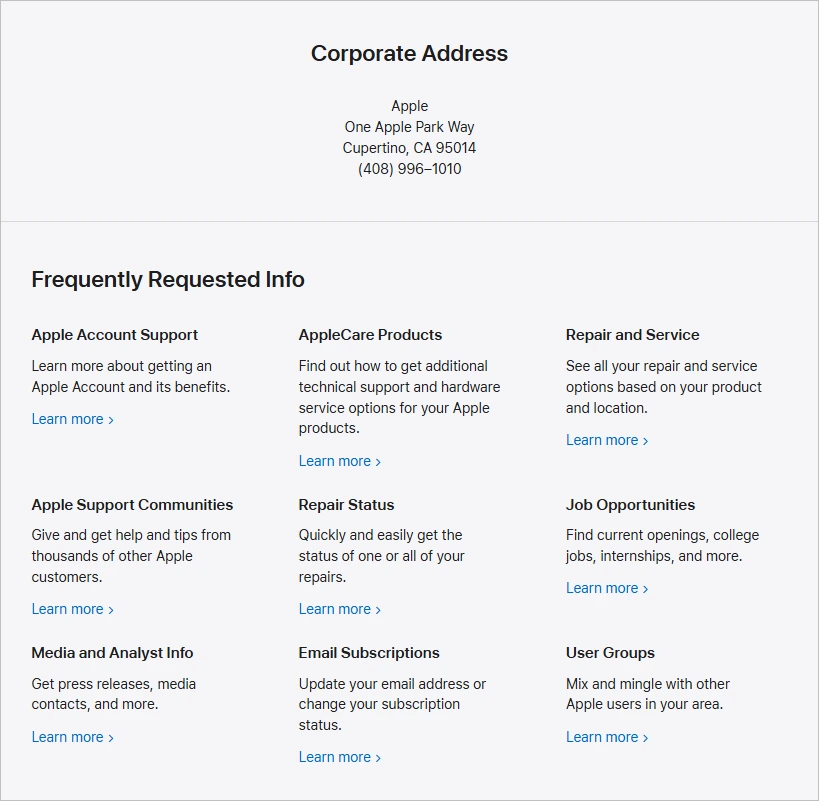
Task: Click the Email Subscriptions title
Action: [369, 653]
